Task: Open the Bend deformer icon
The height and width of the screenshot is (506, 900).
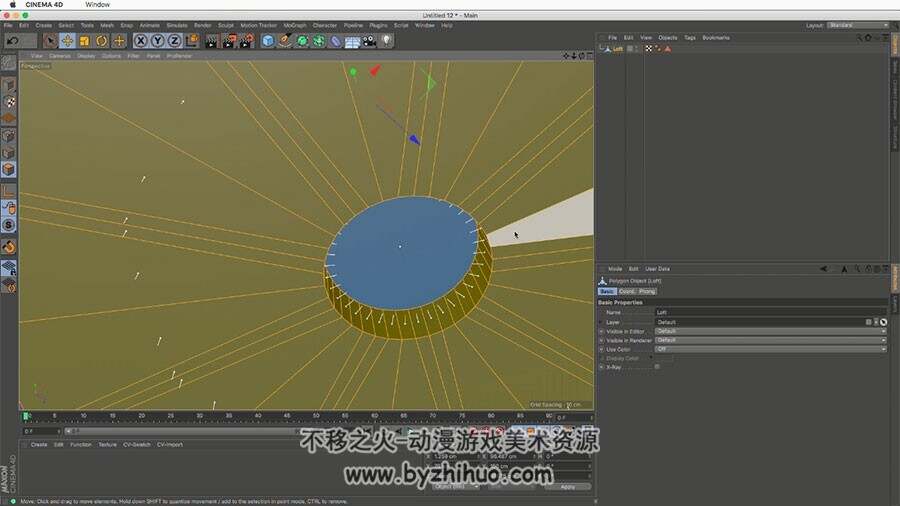Action: (336, 41)
